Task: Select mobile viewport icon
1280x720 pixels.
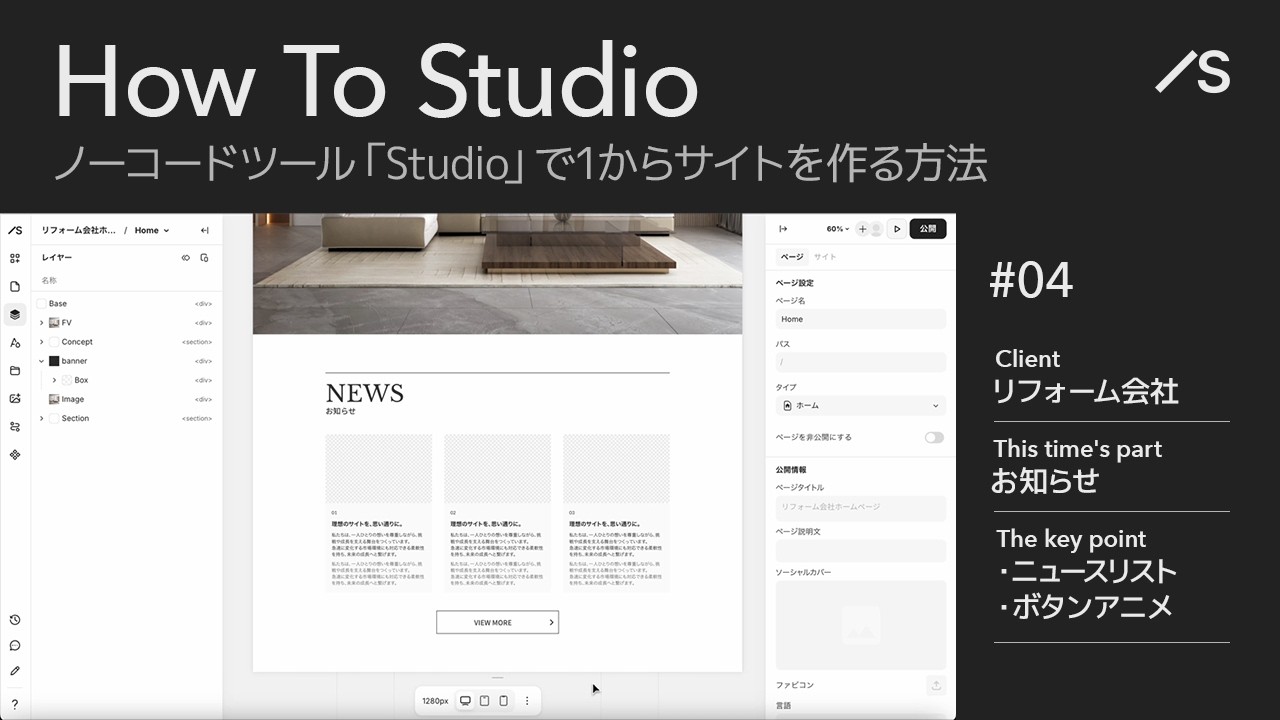Action: coord(503,701)
